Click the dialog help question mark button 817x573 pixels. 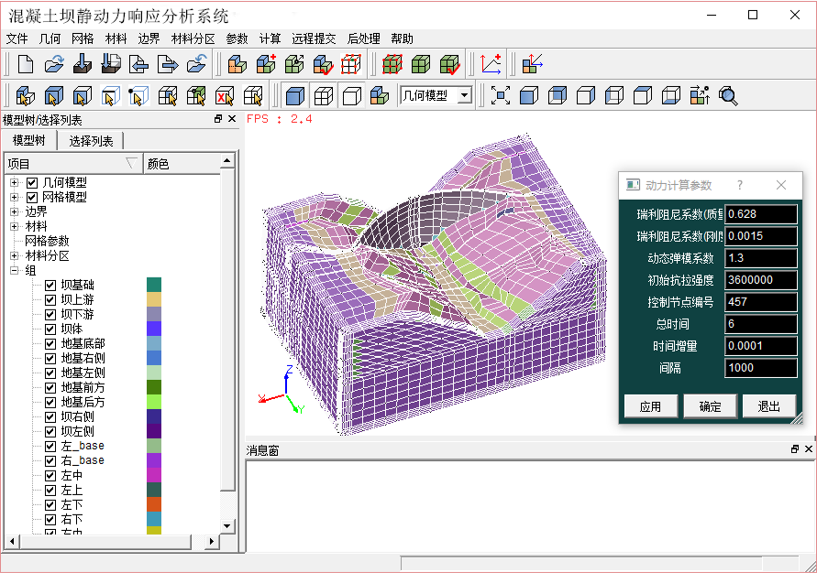pos(740,185)
